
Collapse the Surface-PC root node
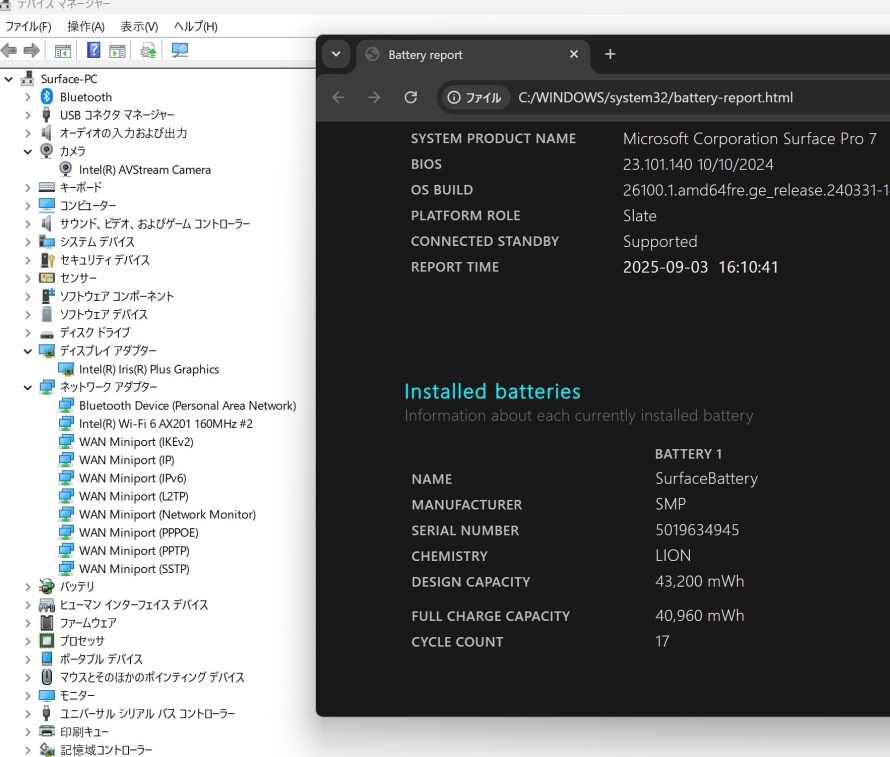[x=9, y=79]
